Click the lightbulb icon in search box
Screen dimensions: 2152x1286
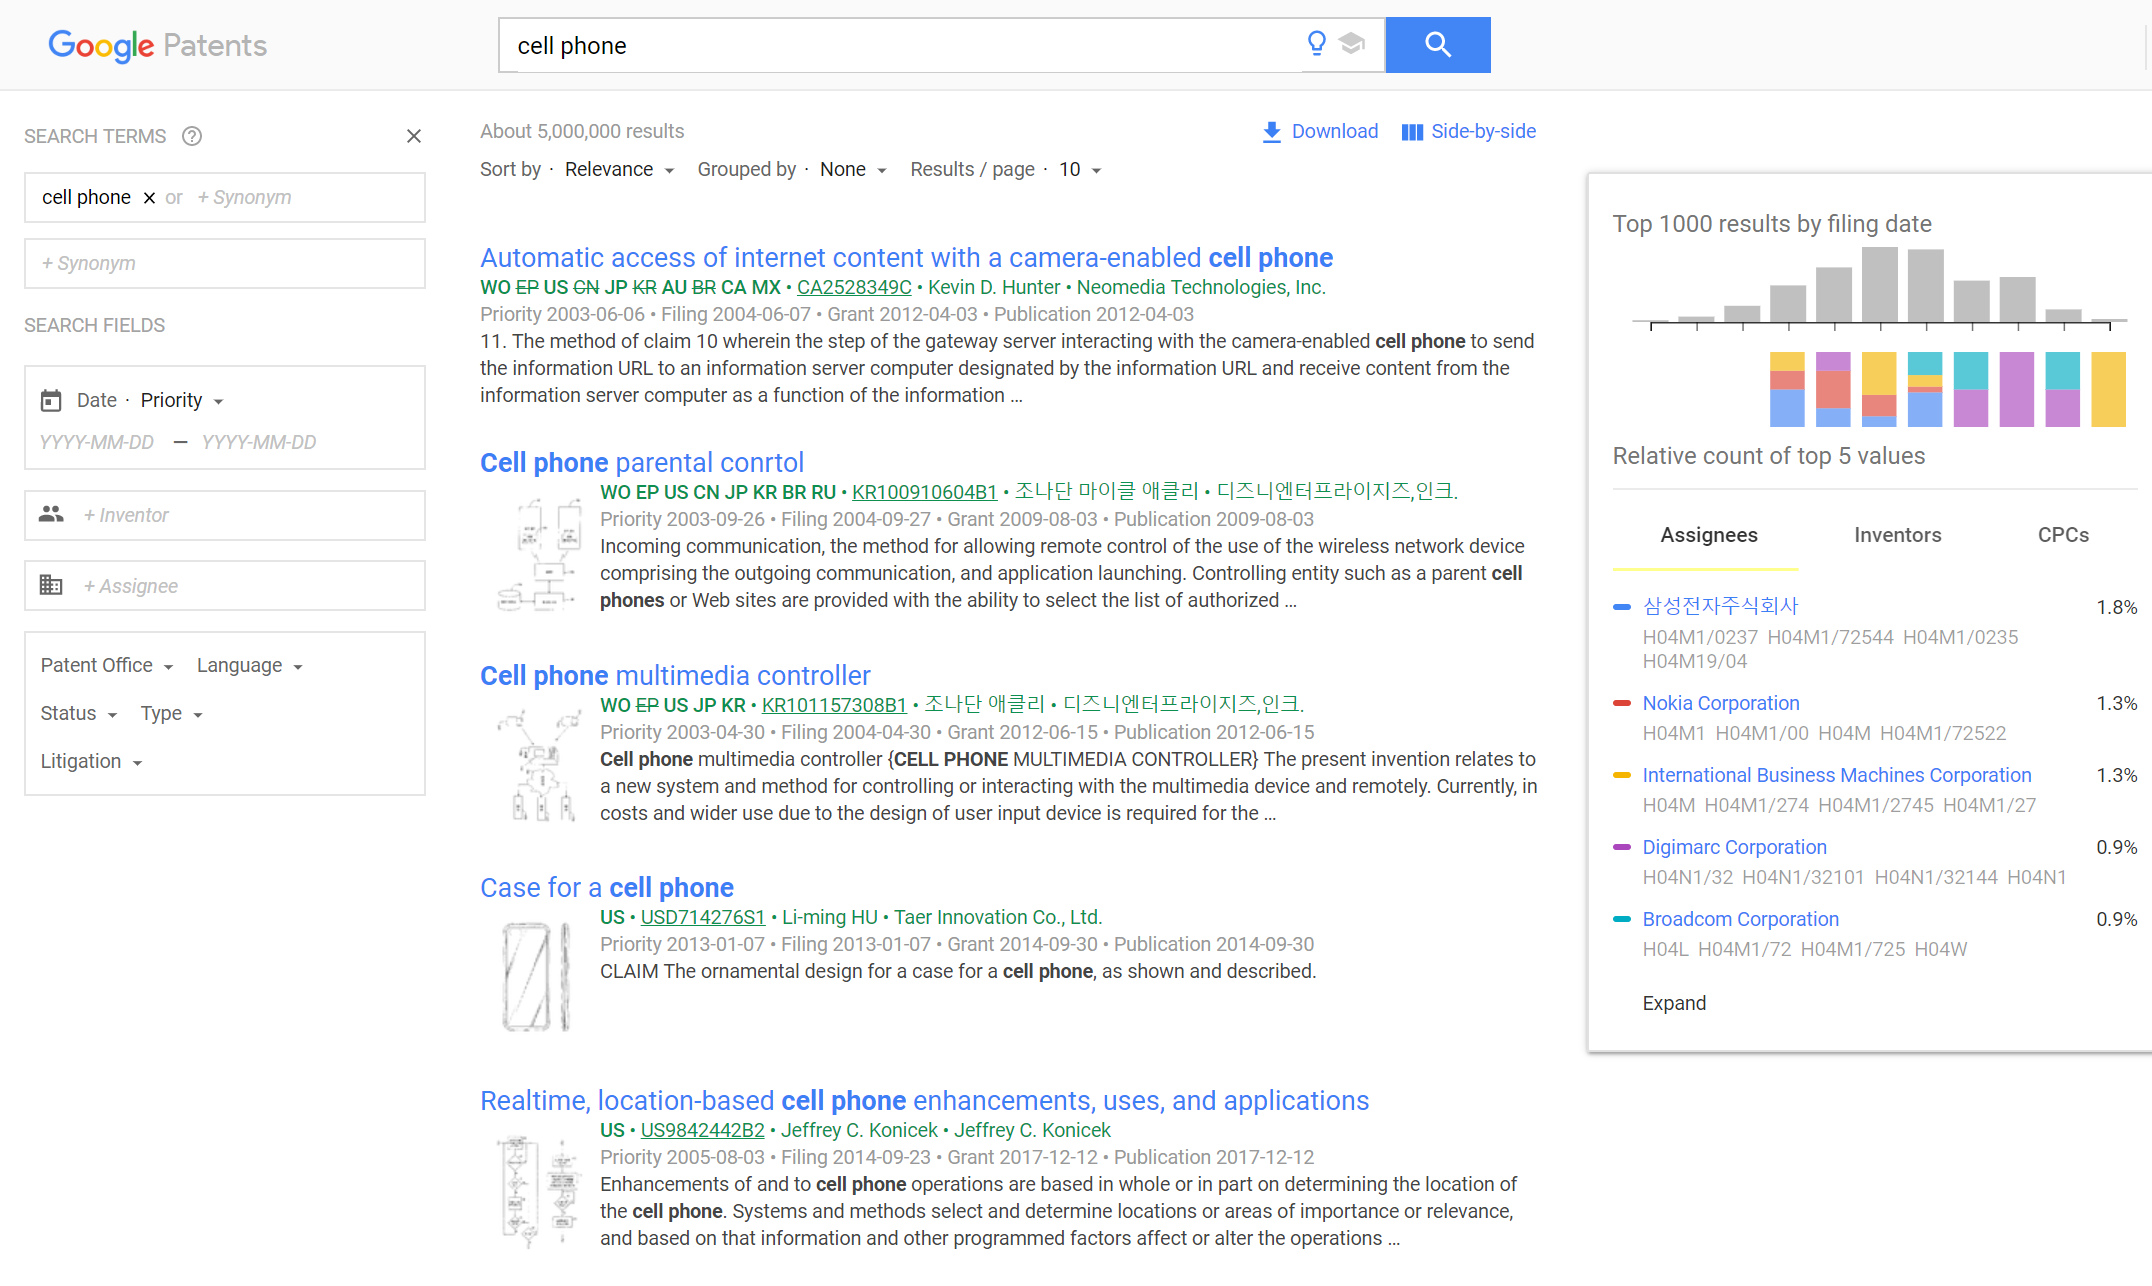point(1317,44)
